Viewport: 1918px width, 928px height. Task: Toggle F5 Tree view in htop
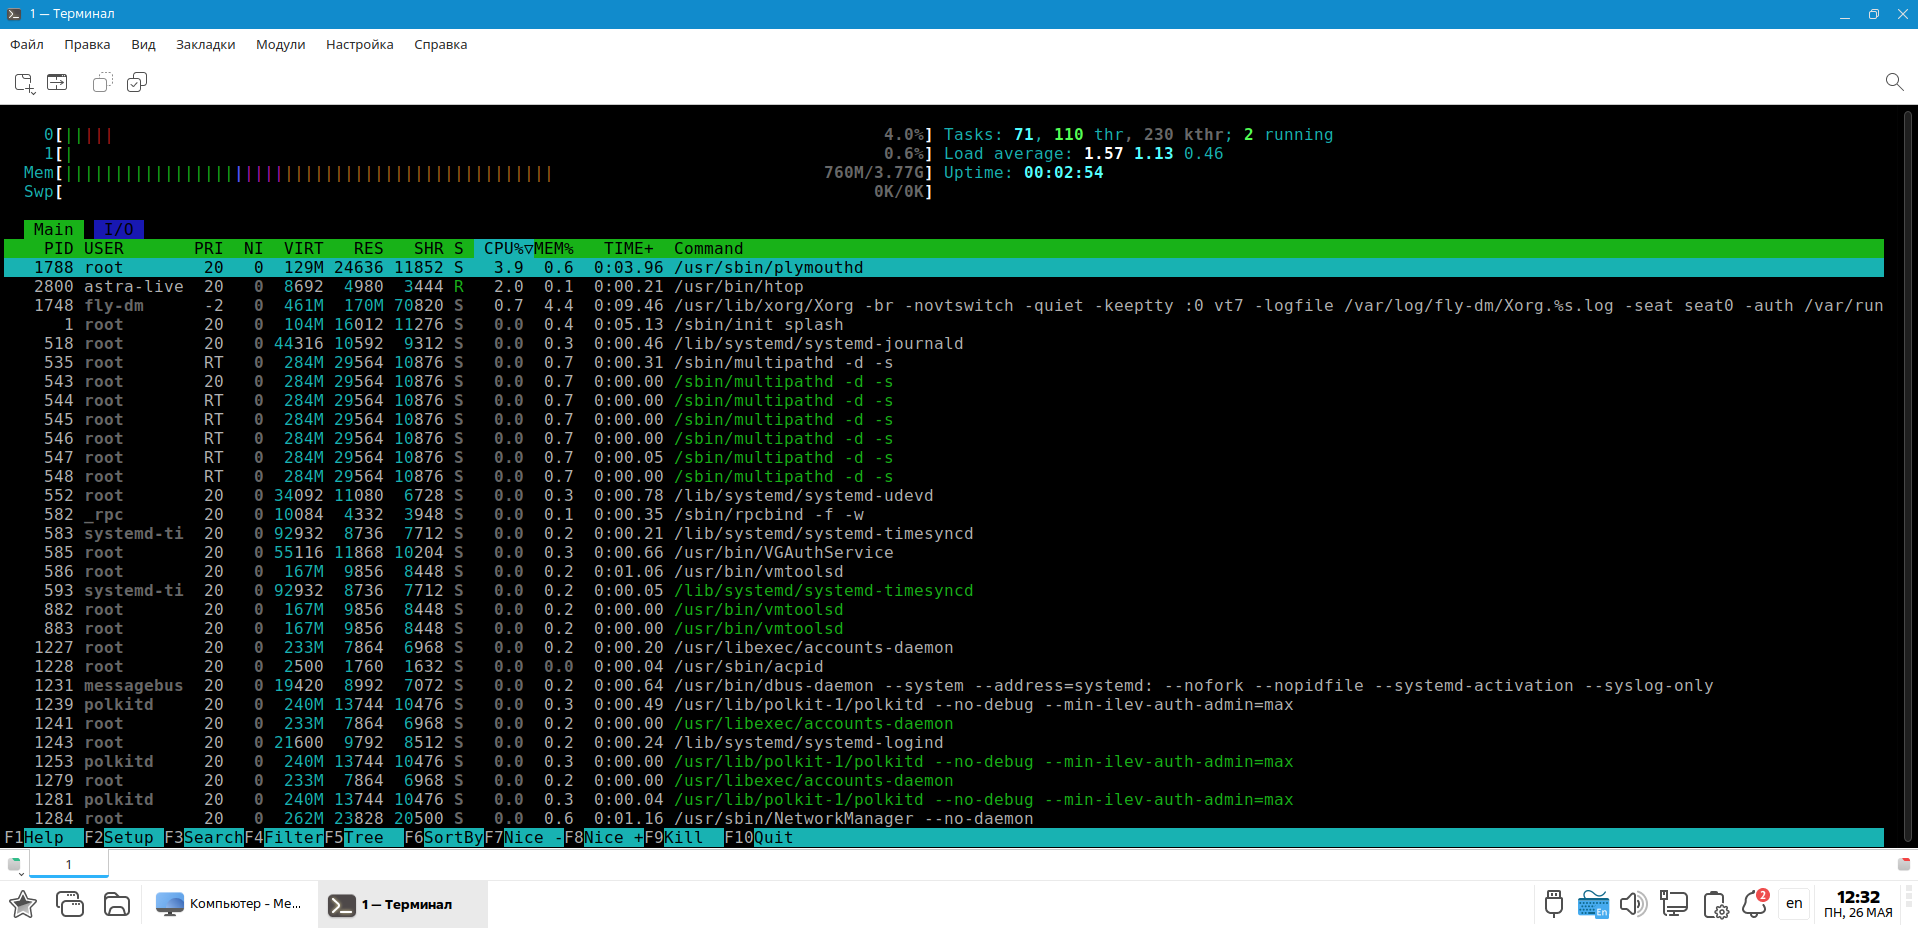[362, 838]
